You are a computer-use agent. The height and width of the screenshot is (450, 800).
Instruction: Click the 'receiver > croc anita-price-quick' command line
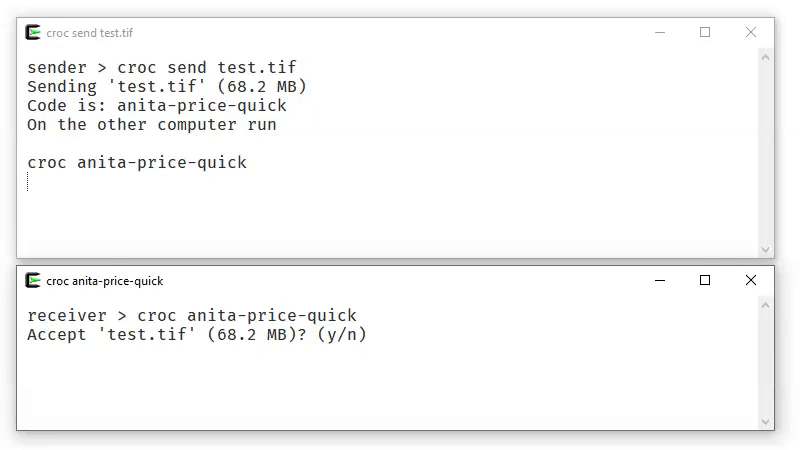tap(192, 316)
